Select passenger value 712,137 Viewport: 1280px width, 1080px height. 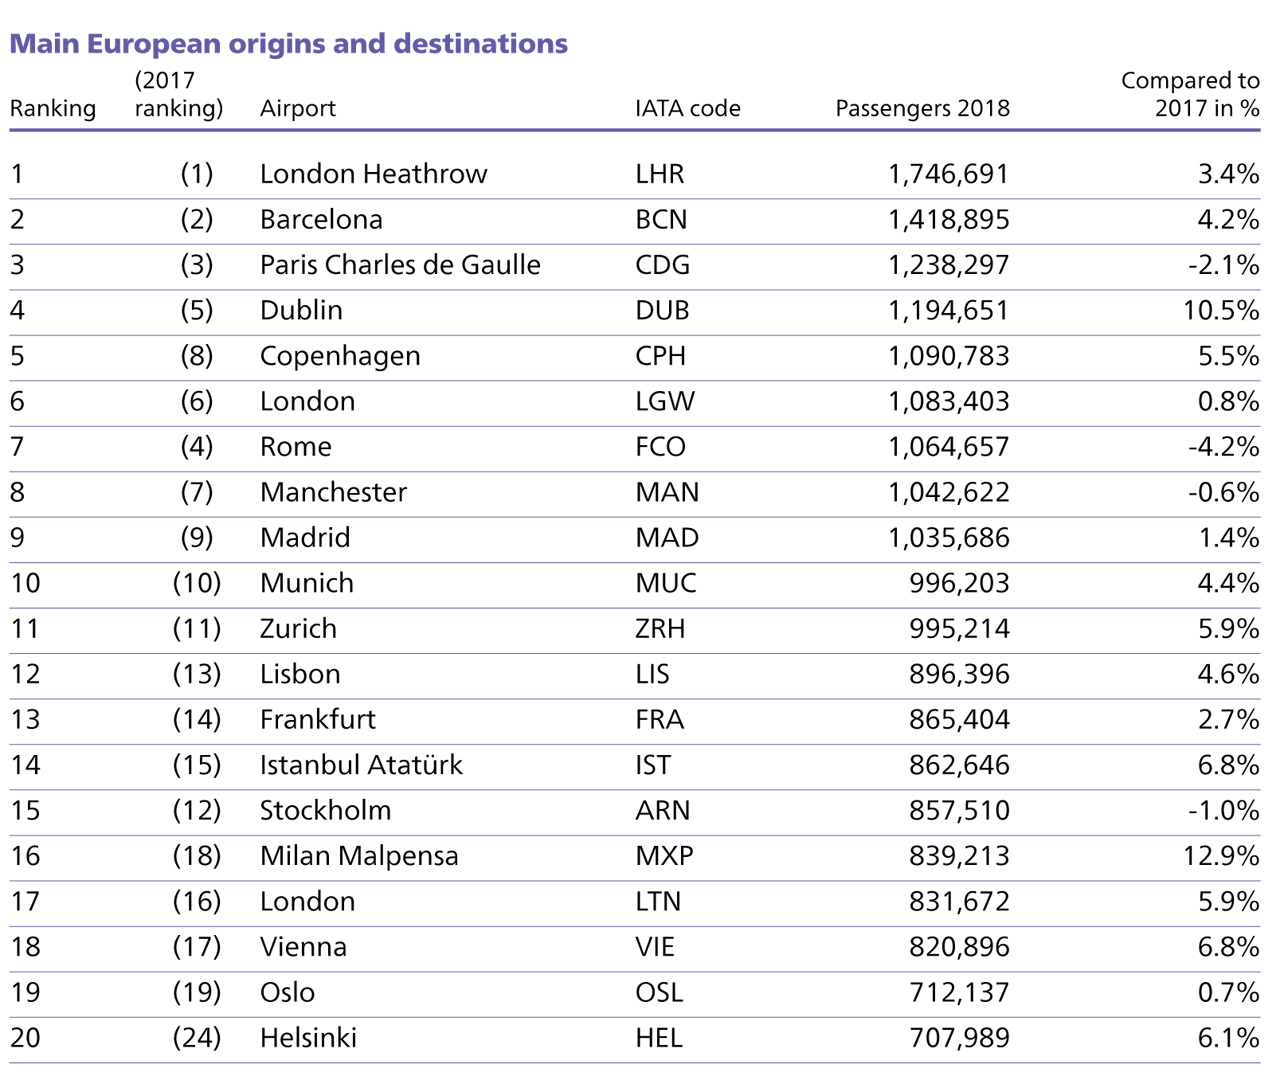tap(959, 993)
